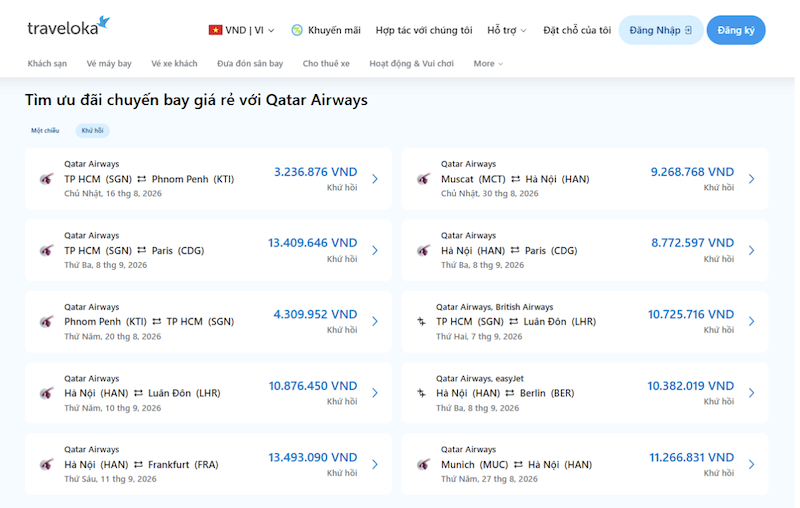Open Phnom Penh–TP HCM deal via chevron
This screenshot has height=508, width=800.
pyautogui.click(x=375, y=321)
